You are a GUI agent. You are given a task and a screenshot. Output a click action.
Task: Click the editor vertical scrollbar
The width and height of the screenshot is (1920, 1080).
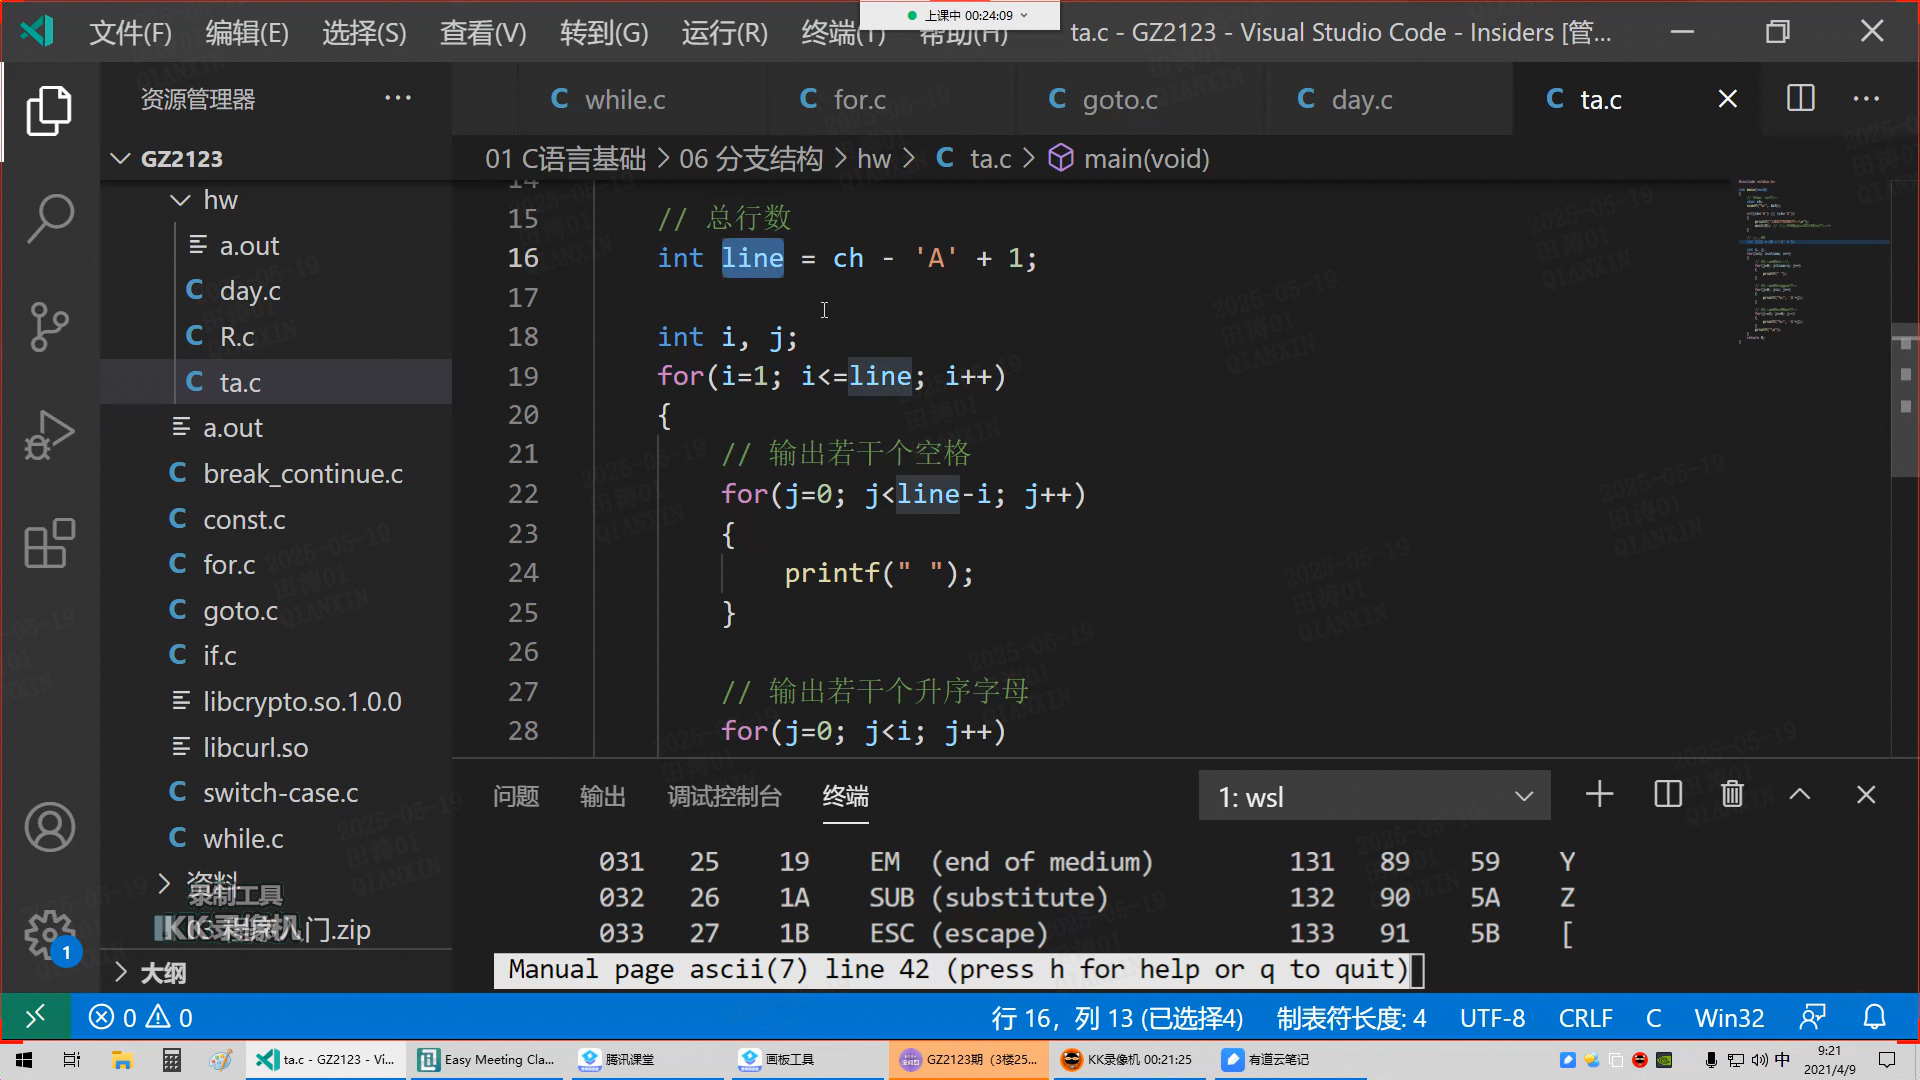point(1904,400)
